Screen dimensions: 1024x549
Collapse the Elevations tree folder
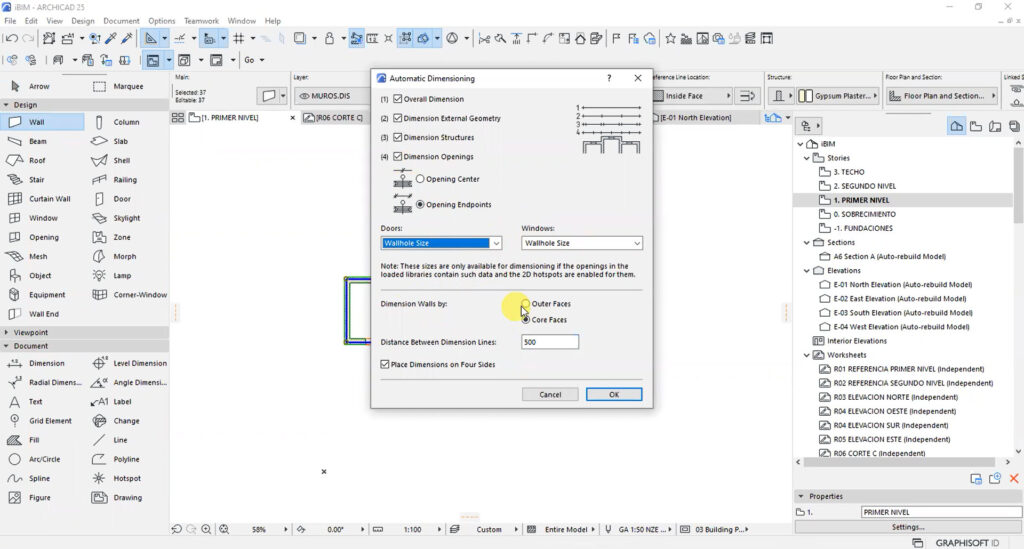807,270
